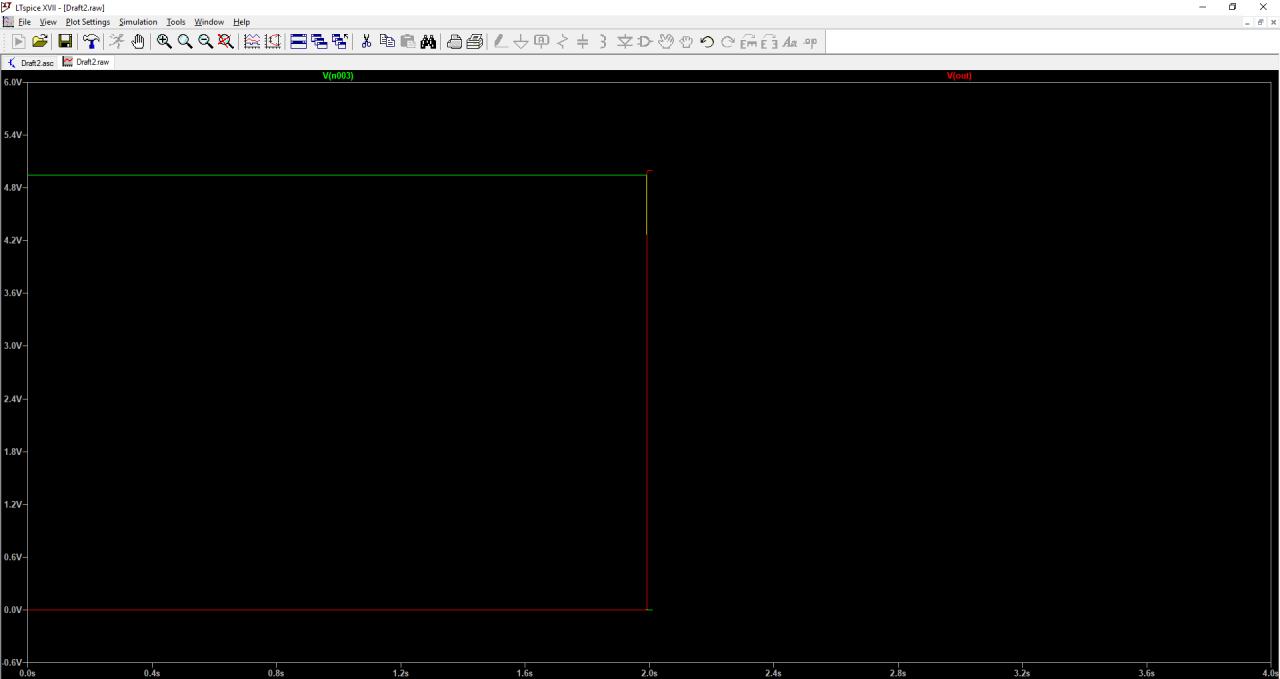This screenshot has height=679, width=1280.
Task: Select the Draw Wire pencil tool
Action: (x=501, y=41)
